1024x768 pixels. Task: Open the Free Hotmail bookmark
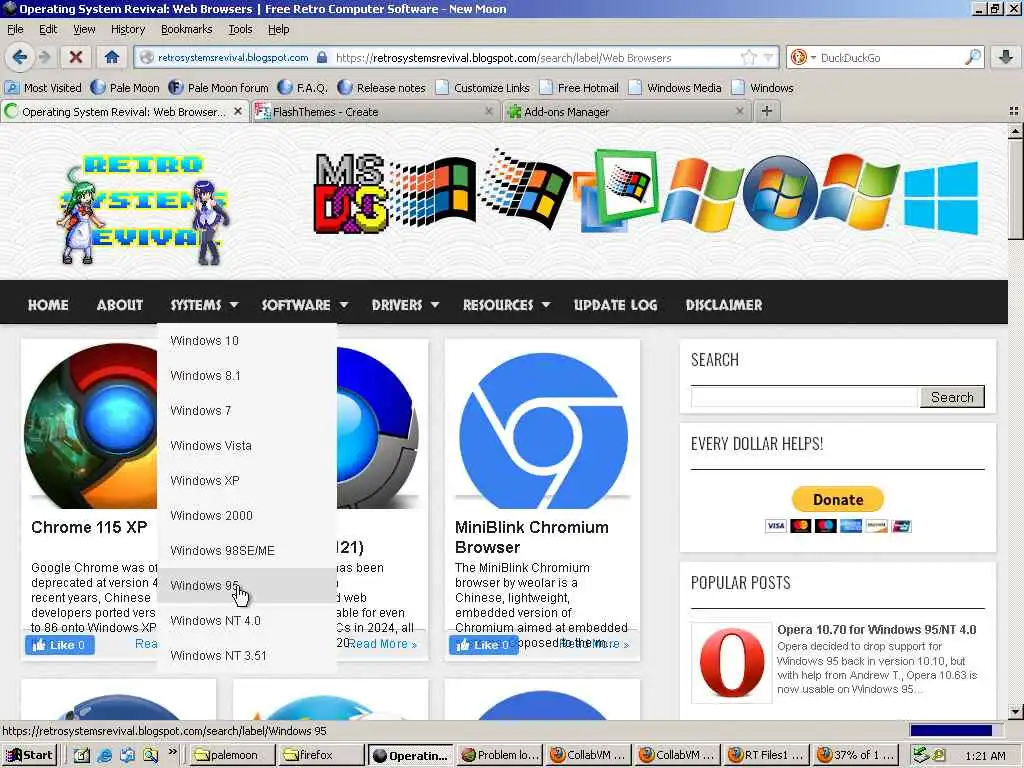(579, 88)
